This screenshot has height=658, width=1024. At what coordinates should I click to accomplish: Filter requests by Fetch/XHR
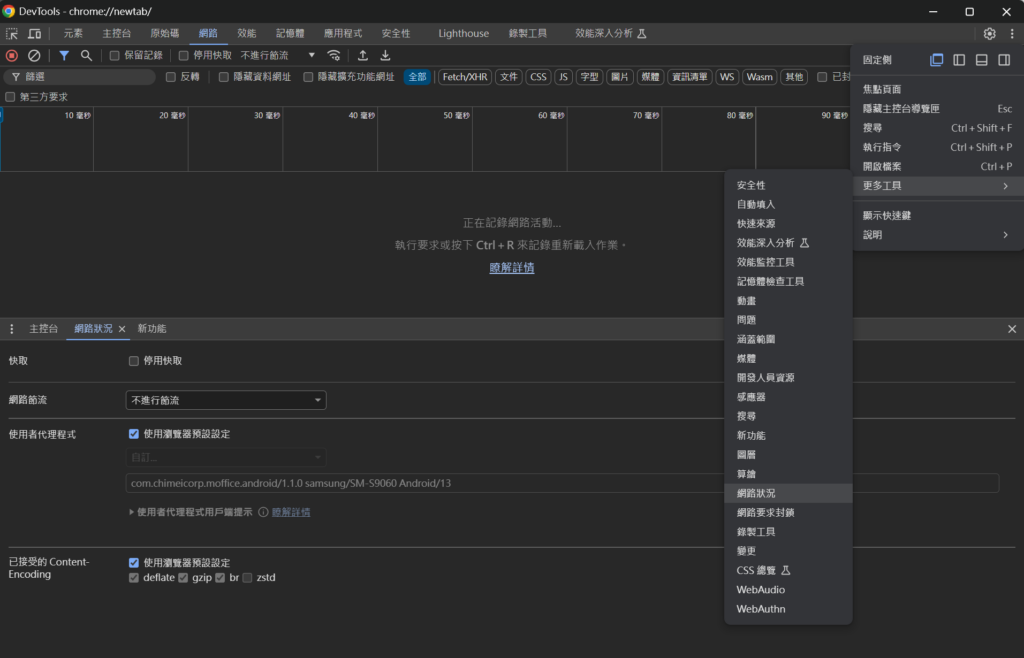[465, 77]
